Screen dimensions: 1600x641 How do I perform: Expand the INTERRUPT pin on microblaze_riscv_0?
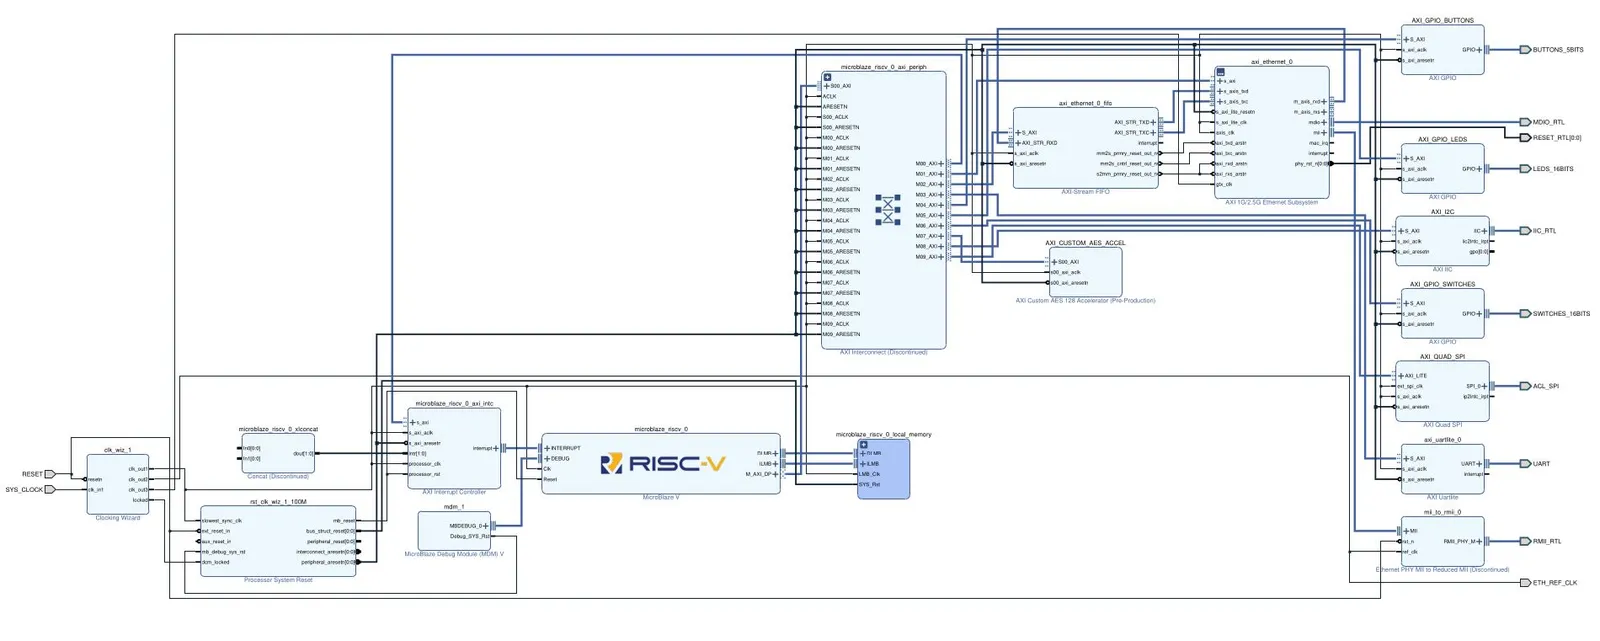coord(547,448)
